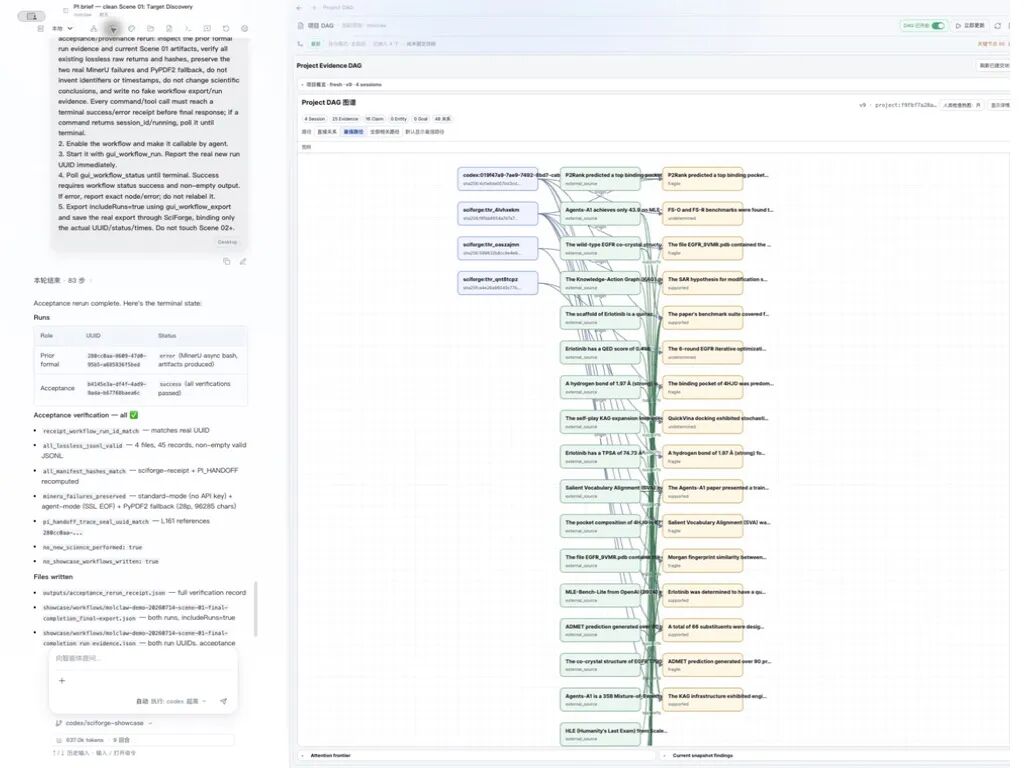Click the settings gear icon in chat toolbar
This screenshot has height=768, width=1025.
[244, 29]
